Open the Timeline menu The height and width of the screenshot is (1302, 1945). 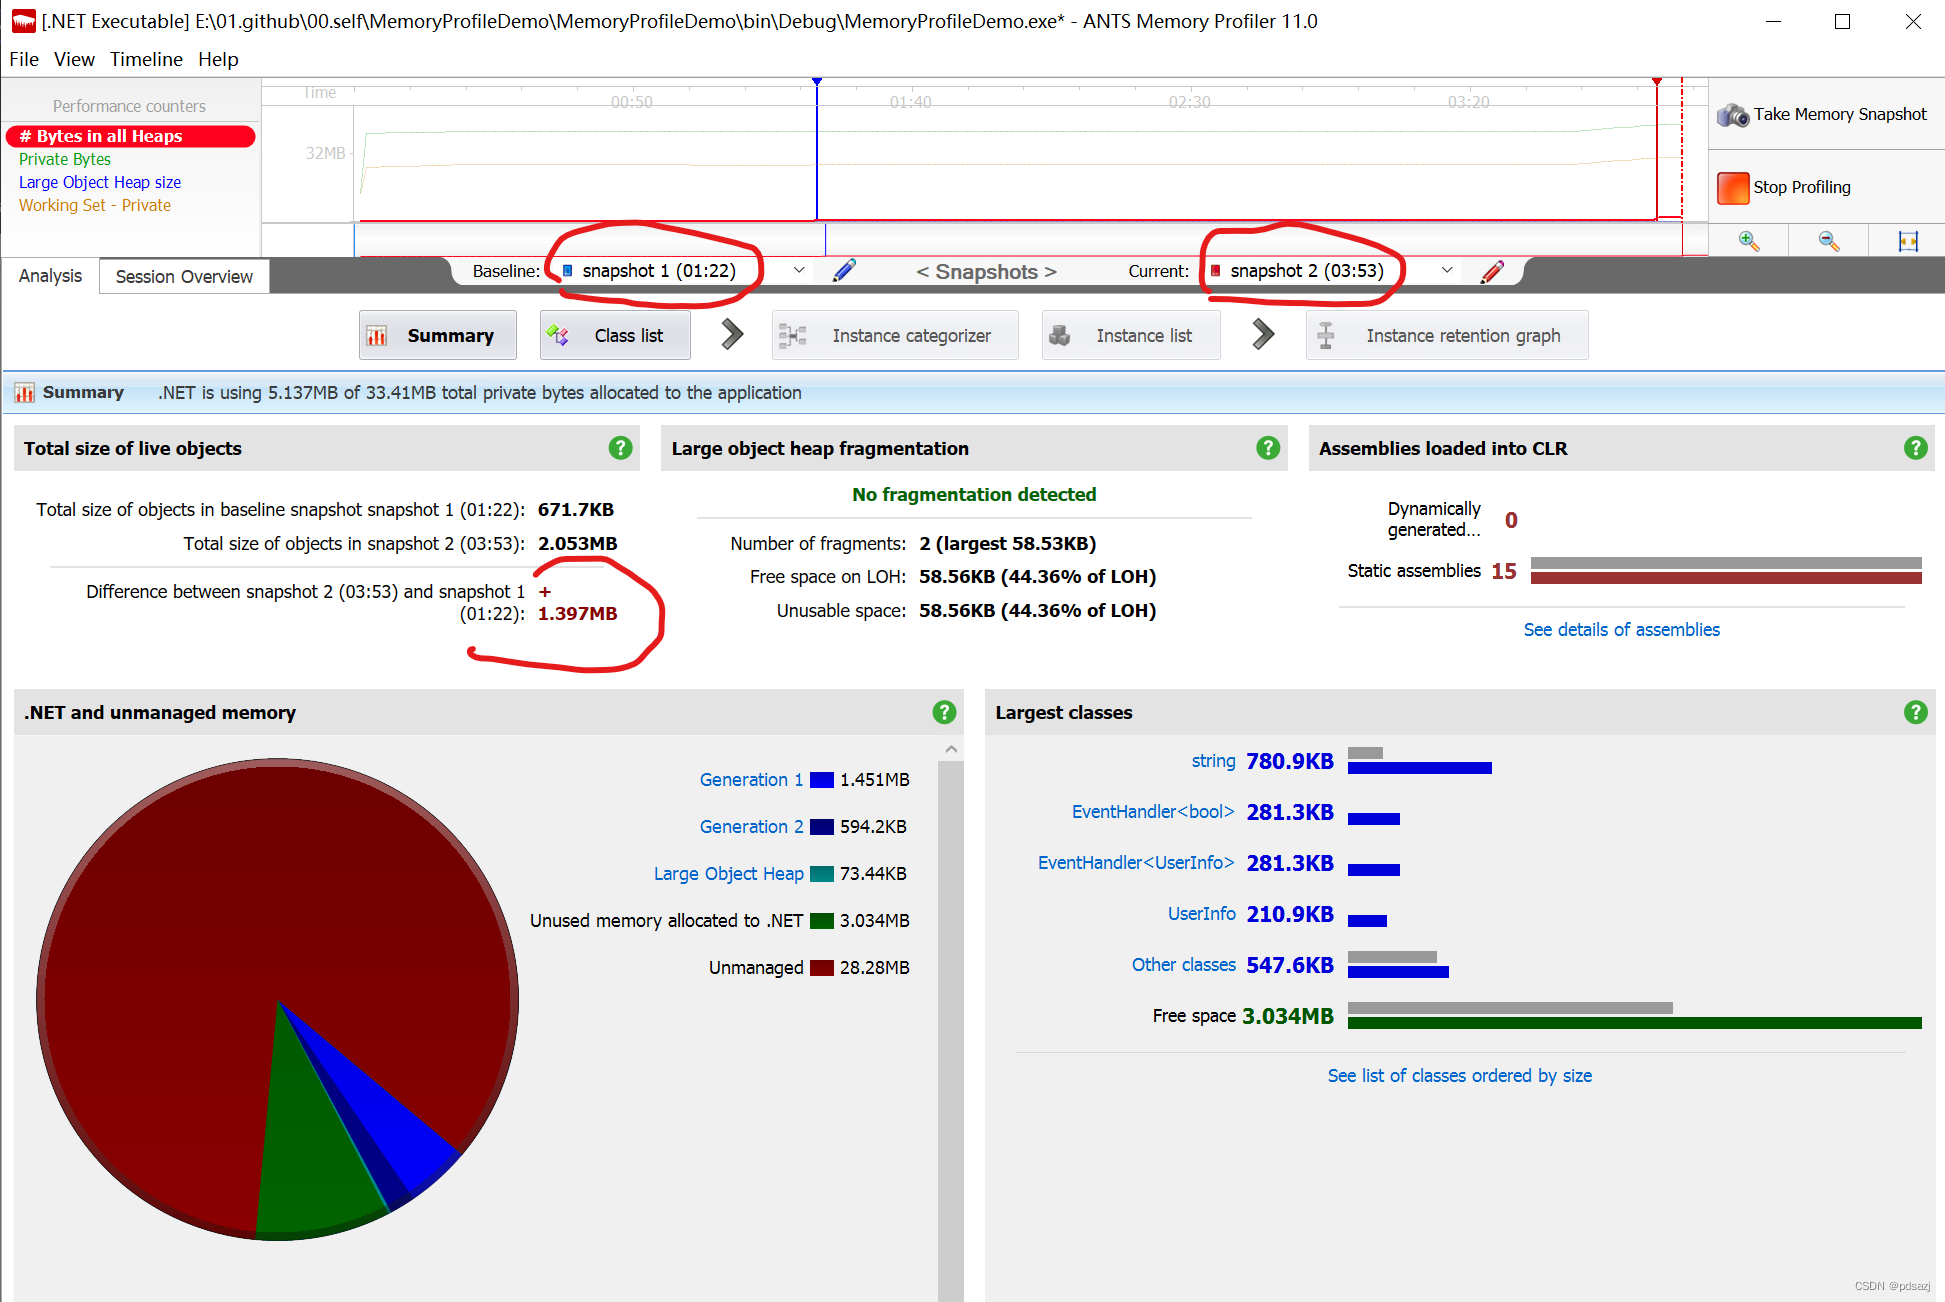pos(146,59)
